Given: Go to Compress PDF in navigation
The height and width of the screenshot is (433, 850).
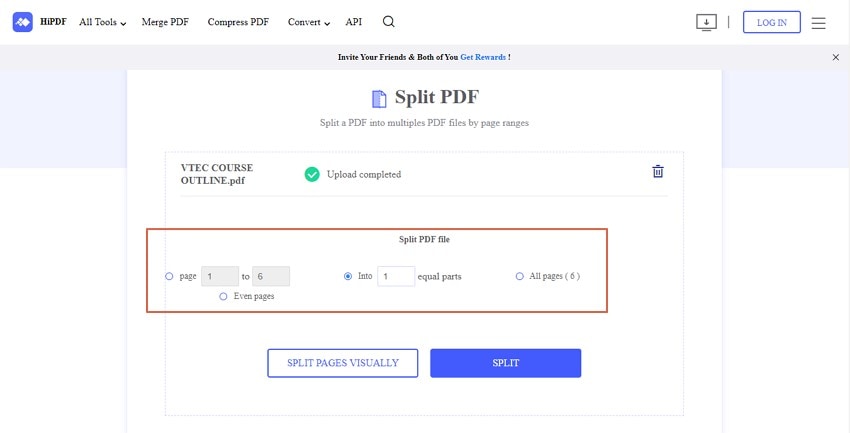Looking at the screenshot, I should coord(238,22).
